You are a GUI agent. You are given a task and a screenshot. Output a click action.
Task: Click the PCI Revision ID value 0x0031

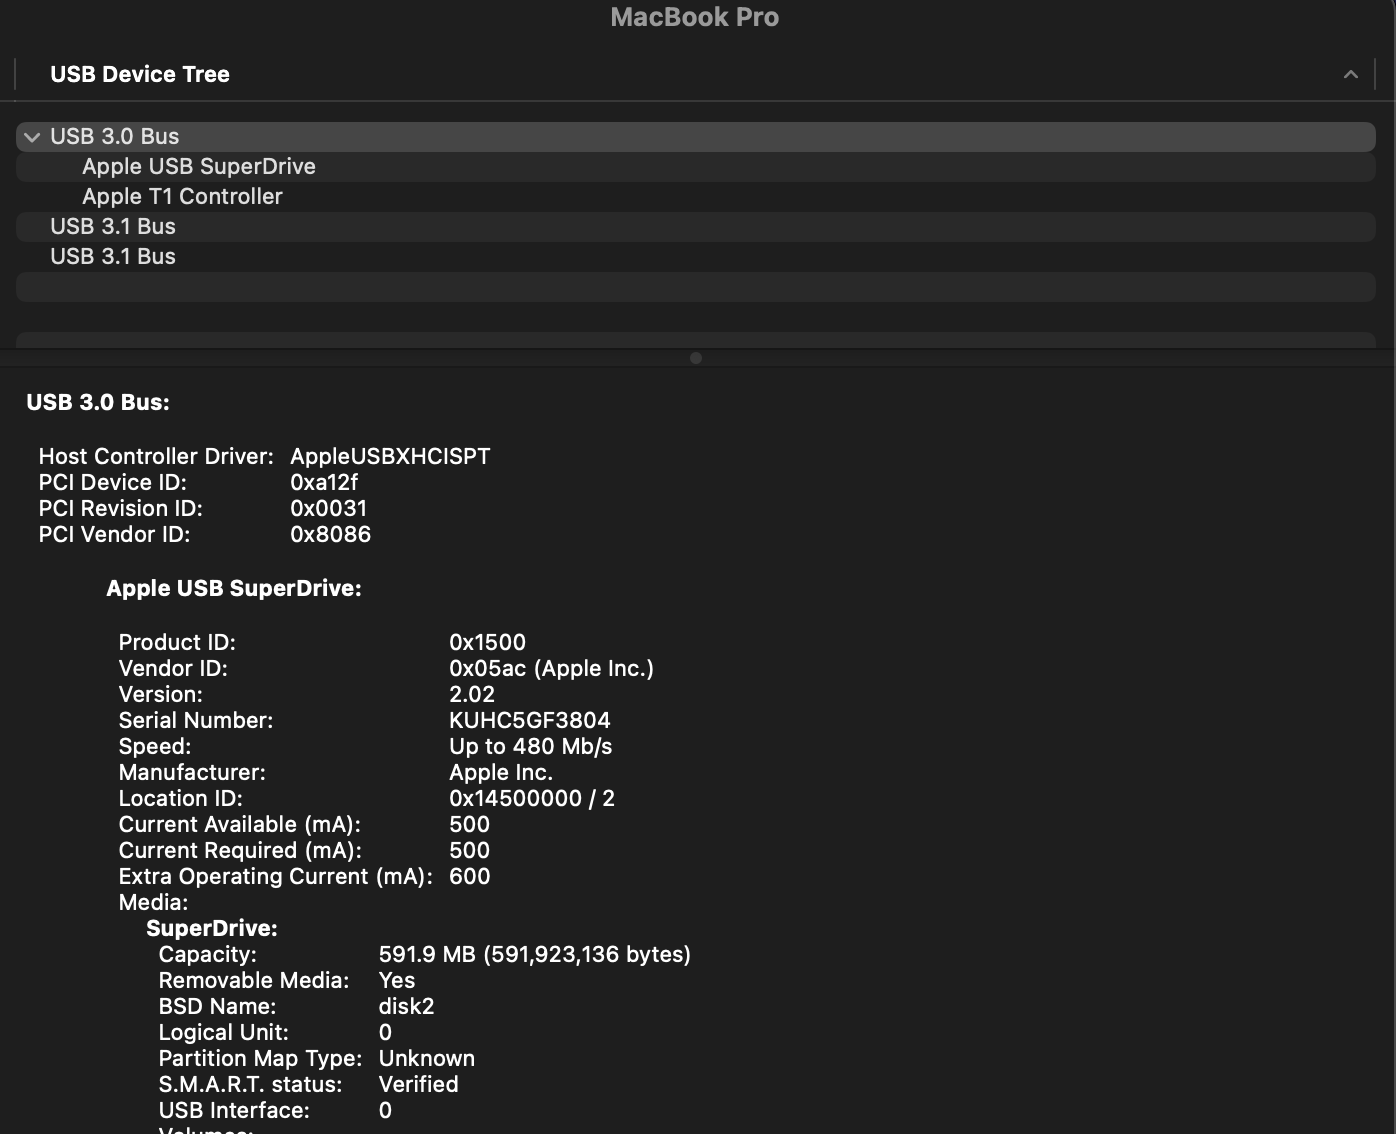pyautogui.click(x=328, y=508)
